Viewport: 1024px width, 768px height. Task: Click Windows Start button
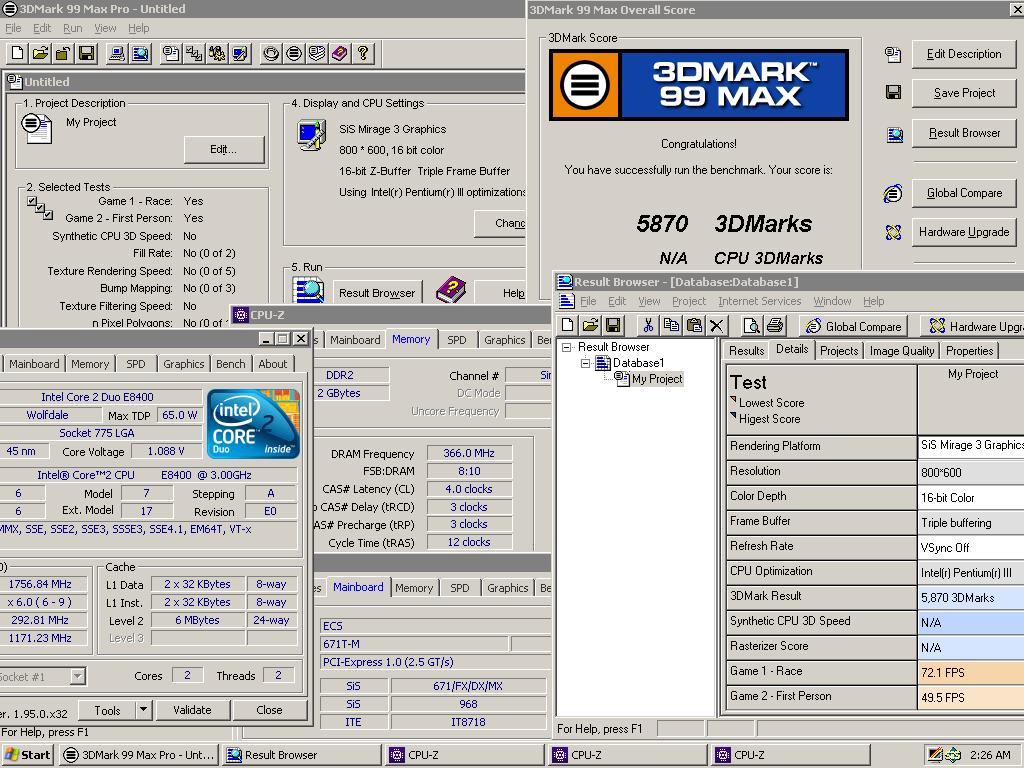pyautogui.click(x=27, y=755)
